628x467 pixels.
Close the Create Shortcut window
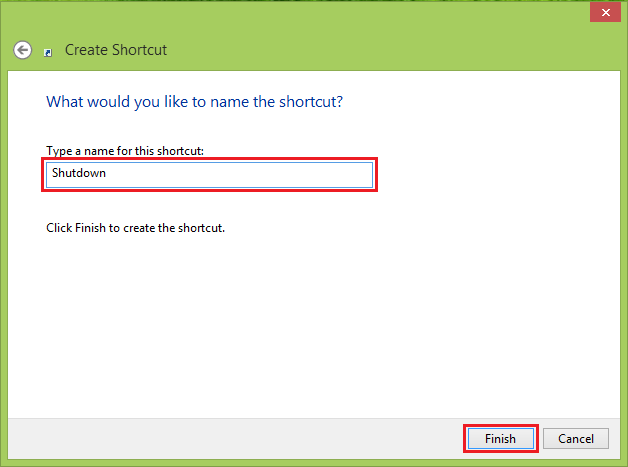pyautogui.click(x=606, y=12)
